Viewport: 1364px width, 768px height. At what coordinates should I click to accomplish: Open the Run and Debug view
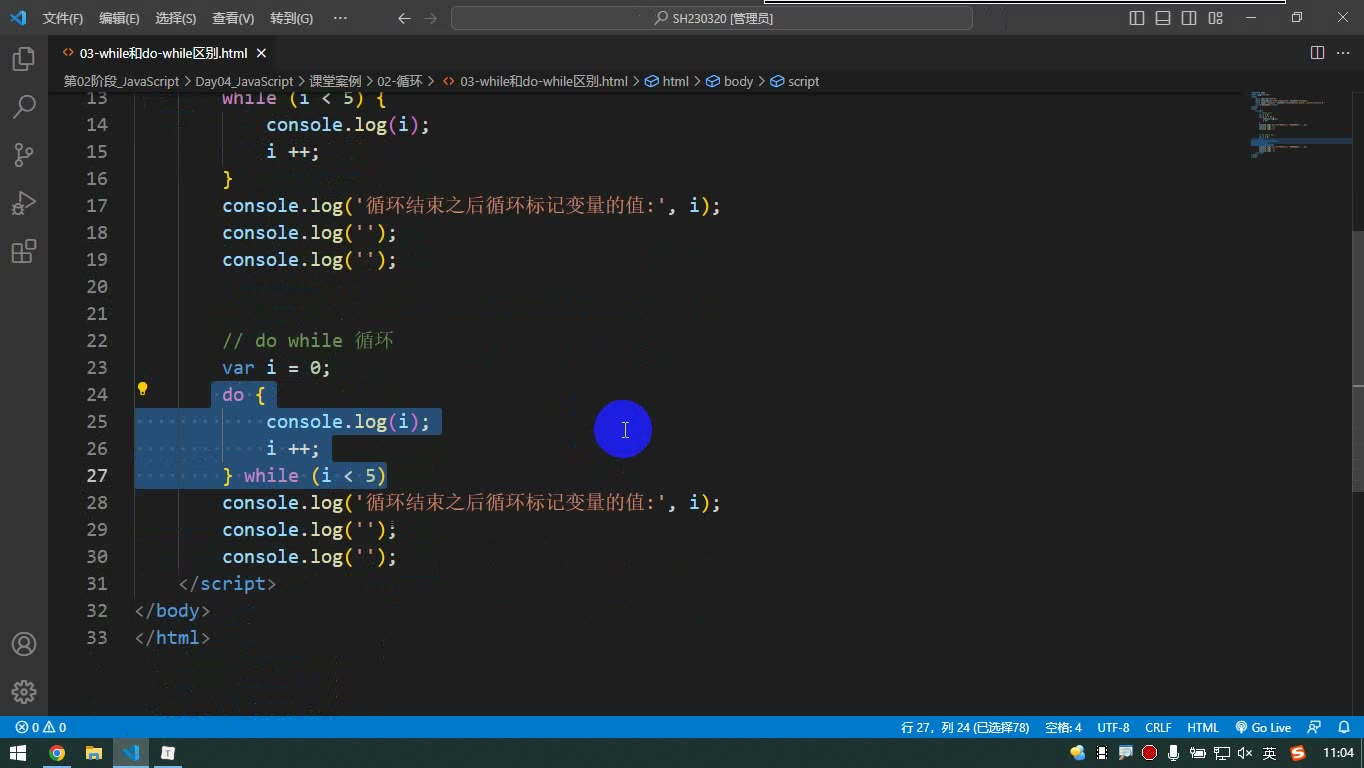(x=24, y=203)
